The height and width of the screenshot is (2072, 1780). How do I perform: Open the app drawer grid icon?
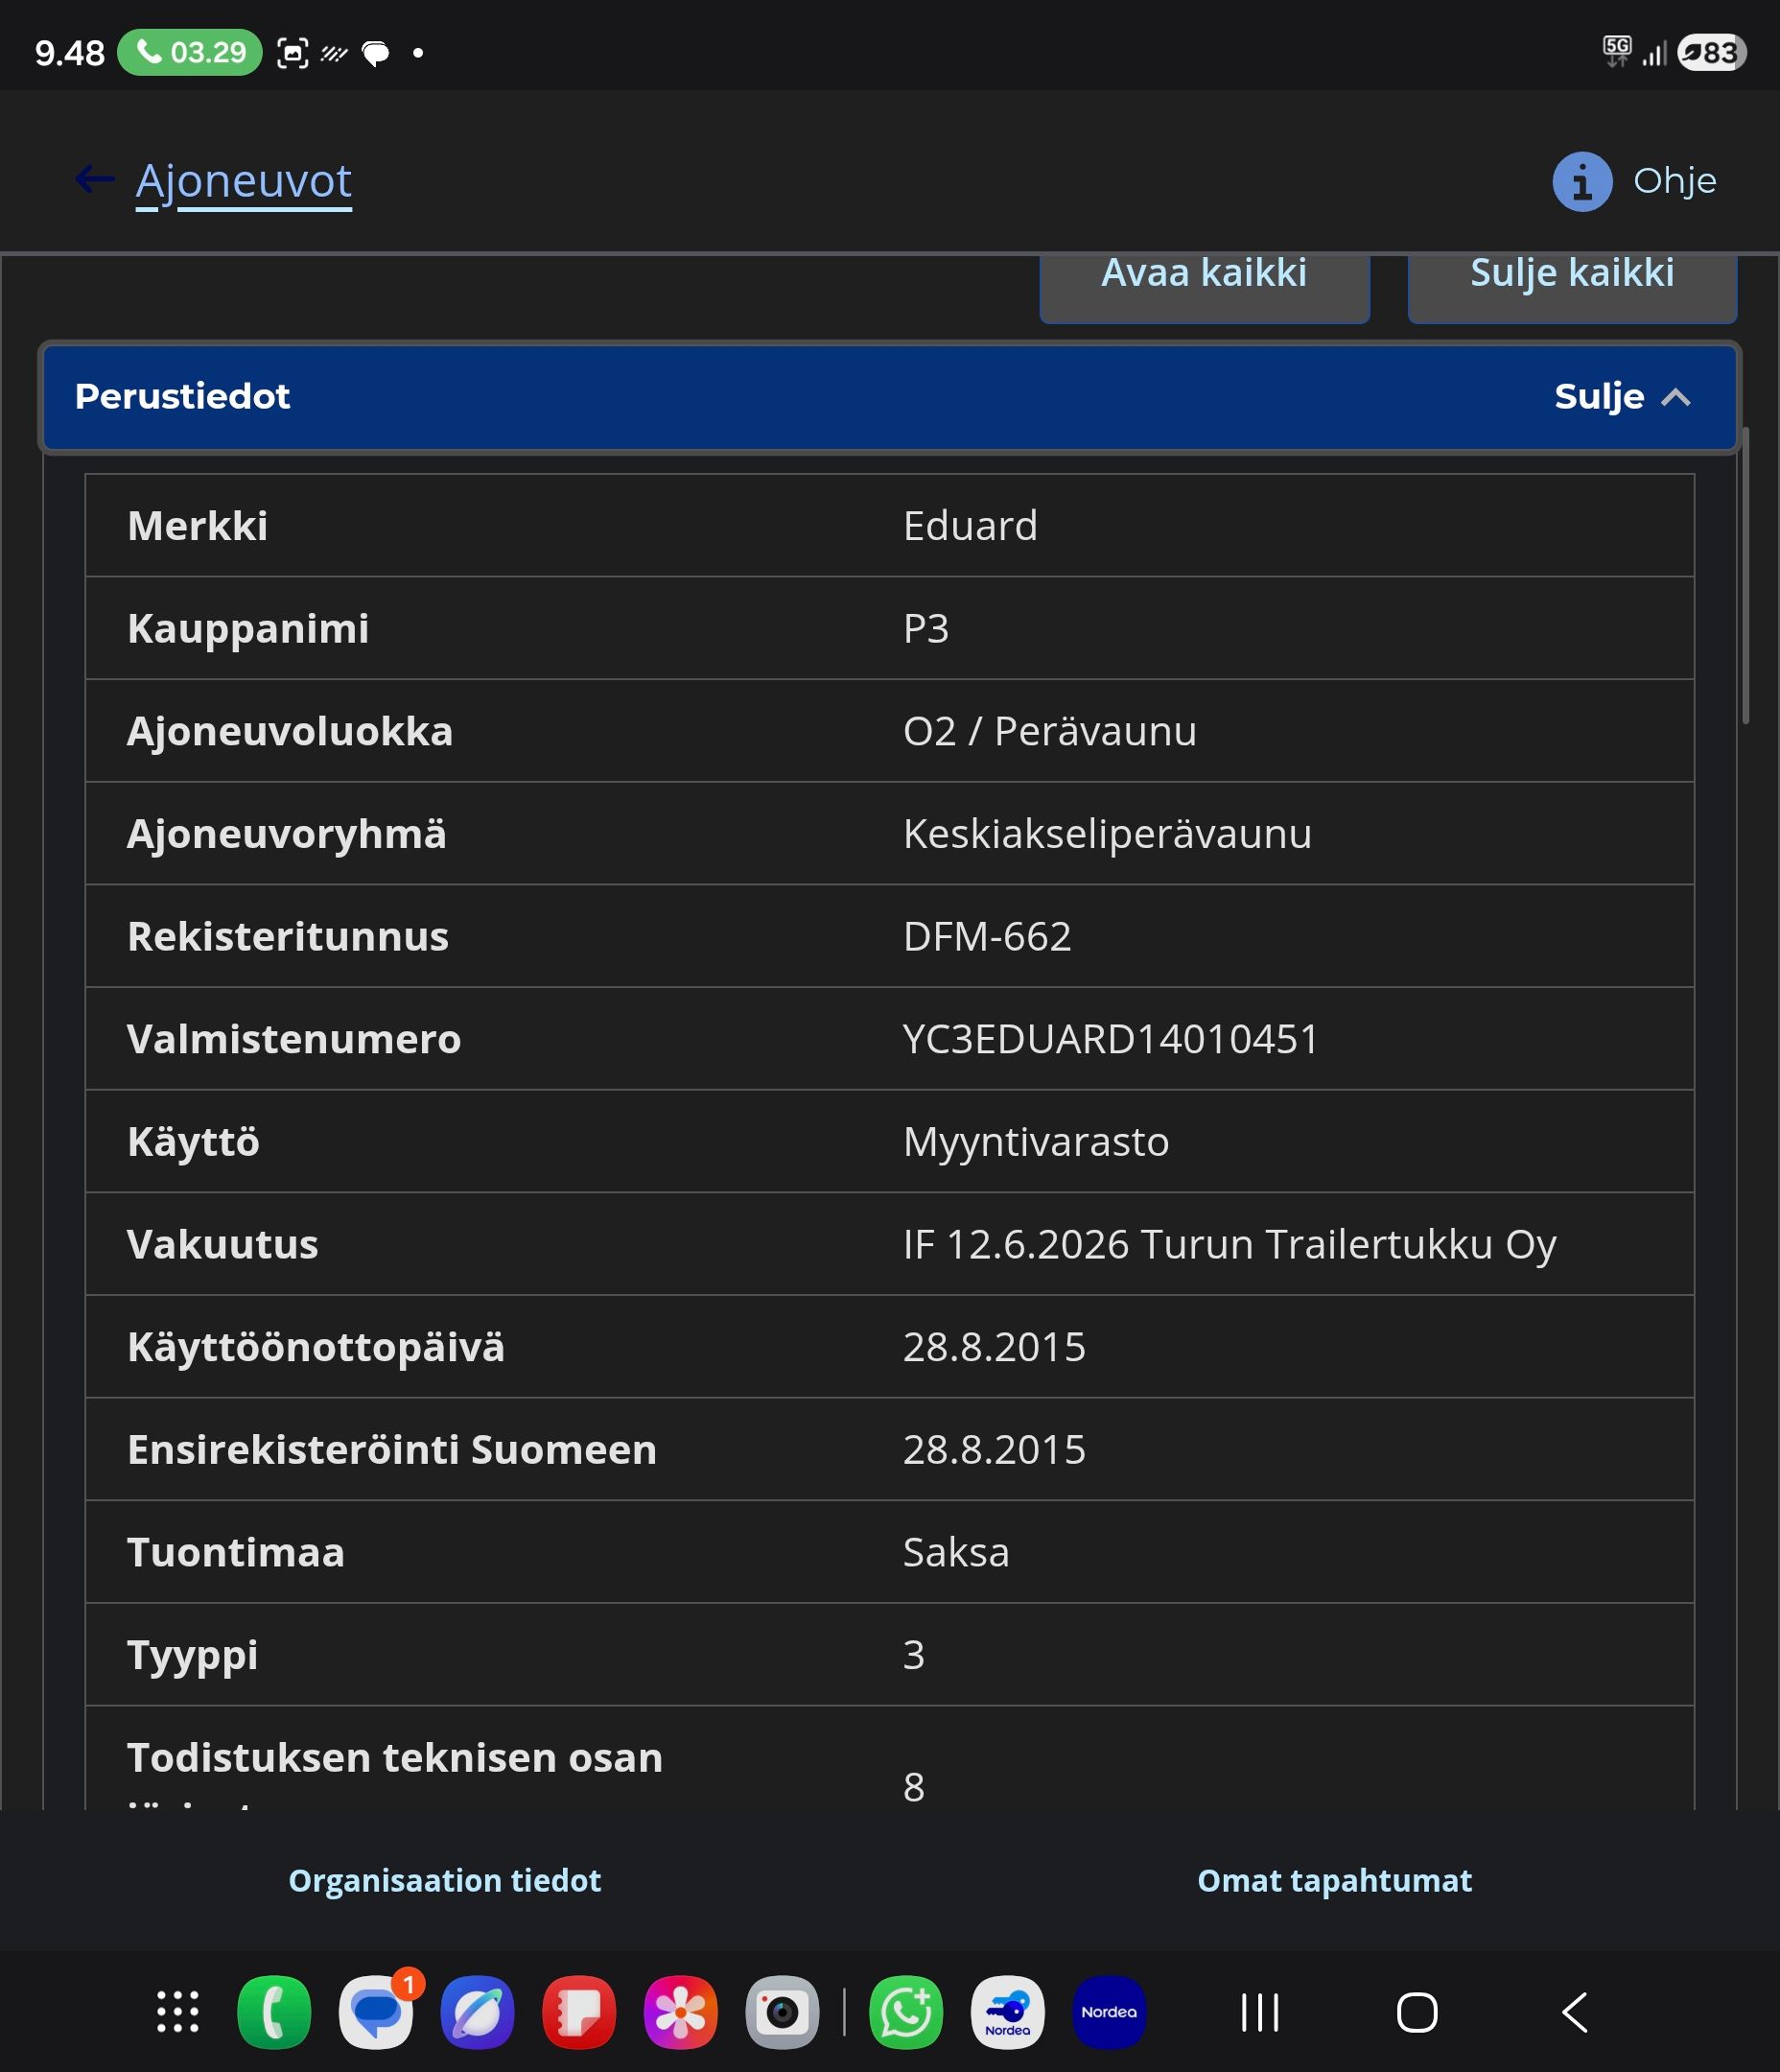(x=178, y=2012)
